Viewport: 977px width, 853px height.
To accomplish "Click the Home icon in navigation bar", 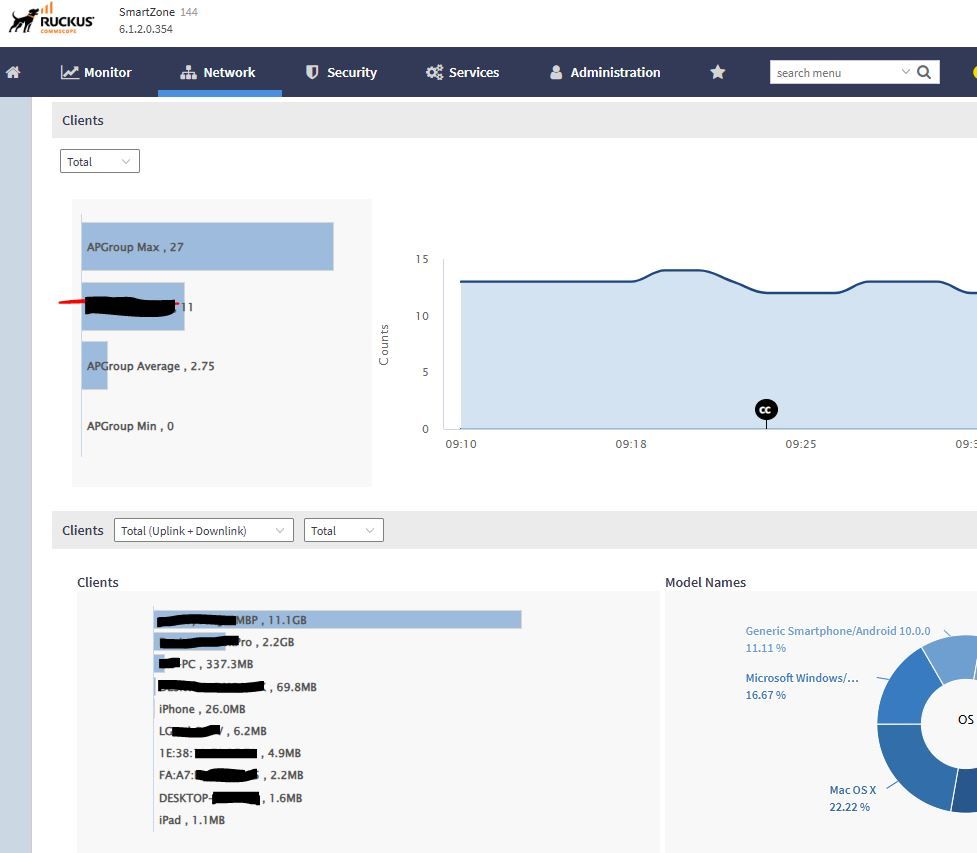I will click(13, 72).
